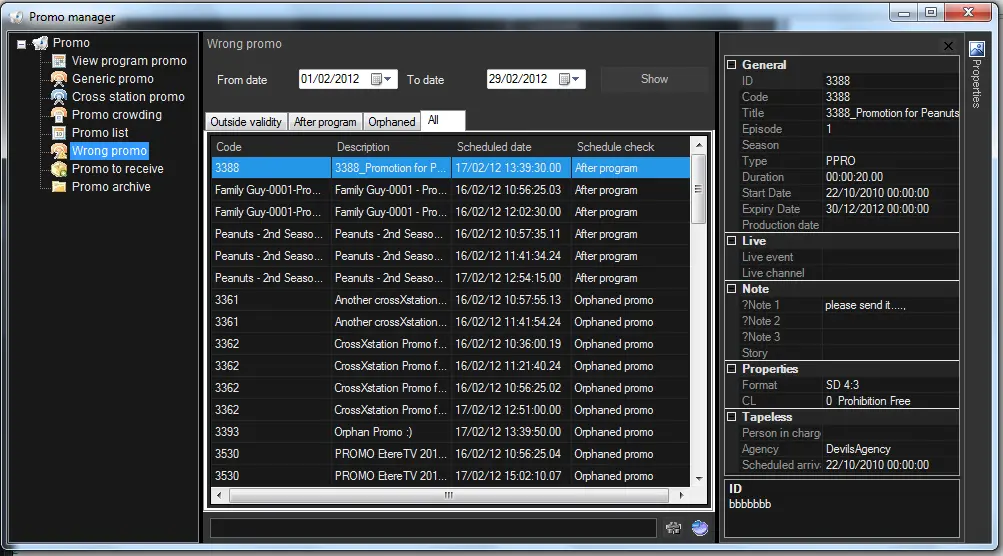Click the horizontal scrollbar of the grid
The height and width of the screenshot is (556, 1003).
[x=450, y=495]
